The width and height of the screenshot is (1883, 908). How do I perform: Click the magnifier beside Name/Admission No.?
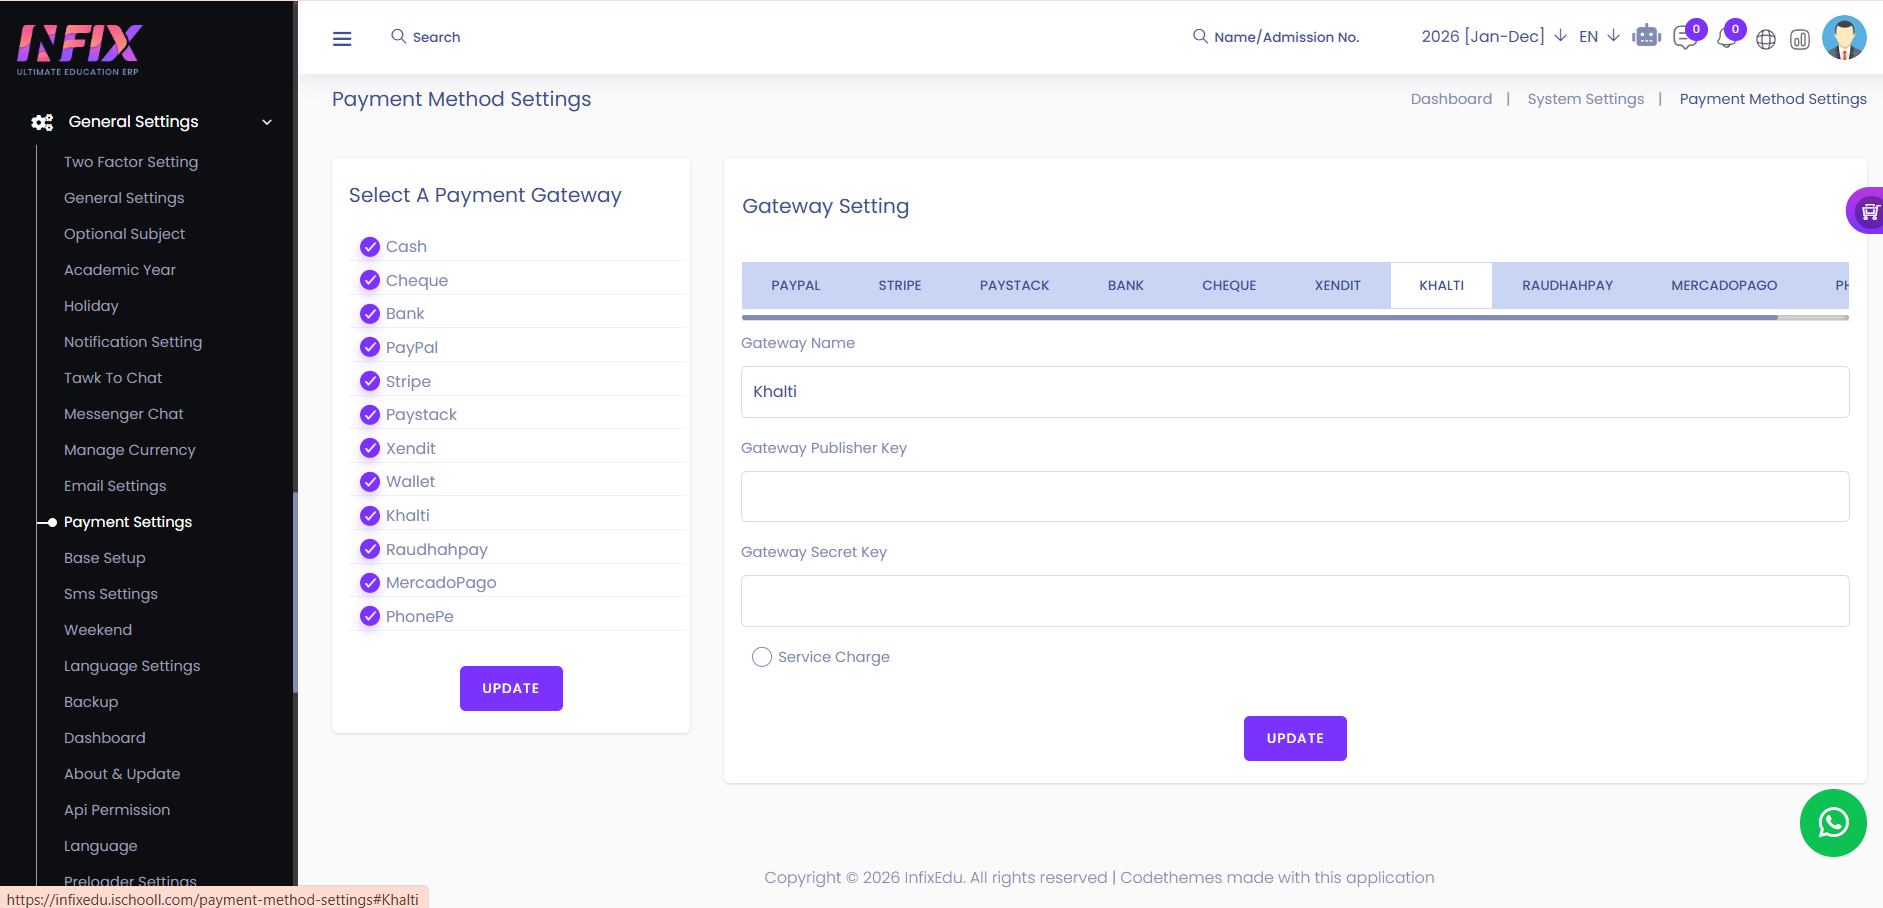click(x=1200, y=36)
